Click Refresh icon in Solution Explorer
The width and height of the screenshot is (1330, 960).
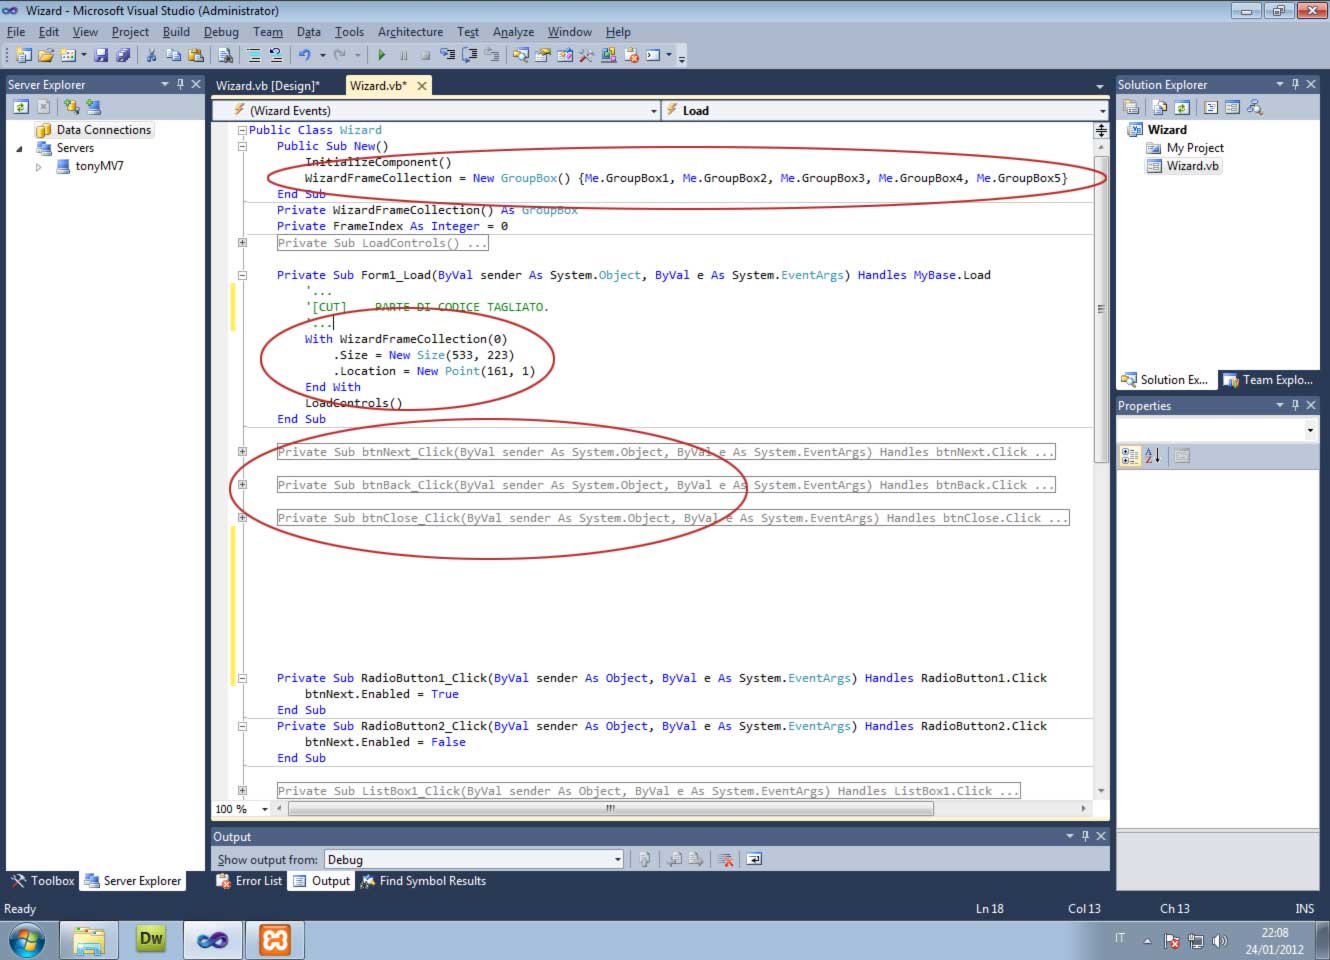(1182, 107)
